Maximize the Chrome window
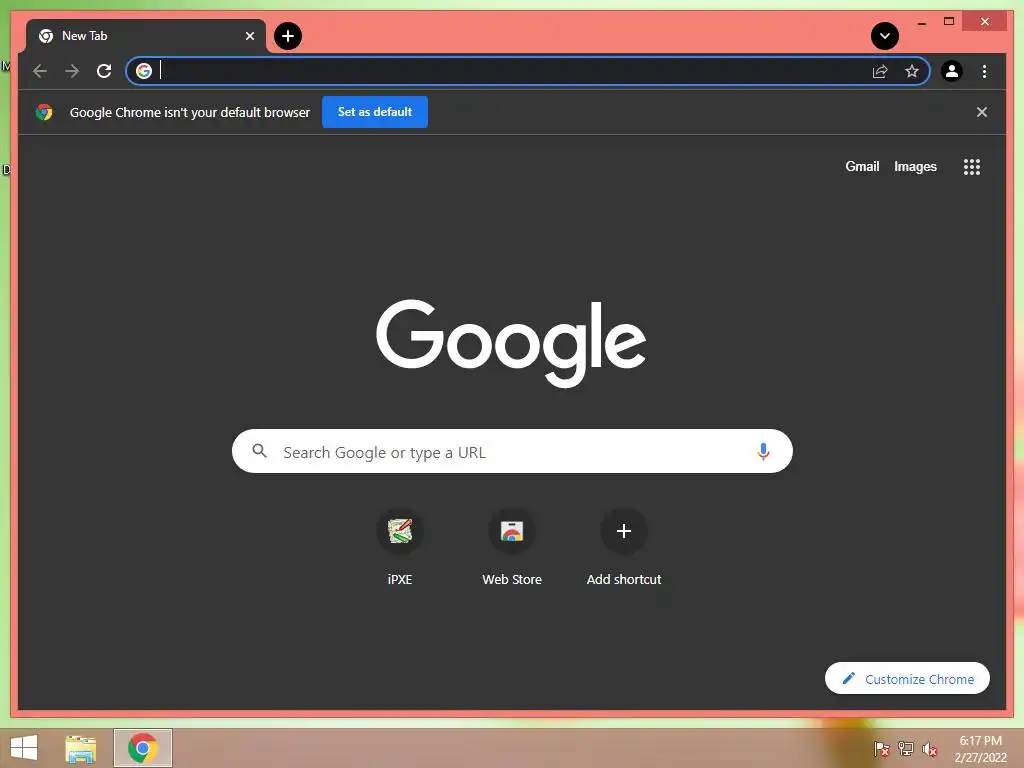This screenshot has height=768, width=1024. tap(949, 22)
